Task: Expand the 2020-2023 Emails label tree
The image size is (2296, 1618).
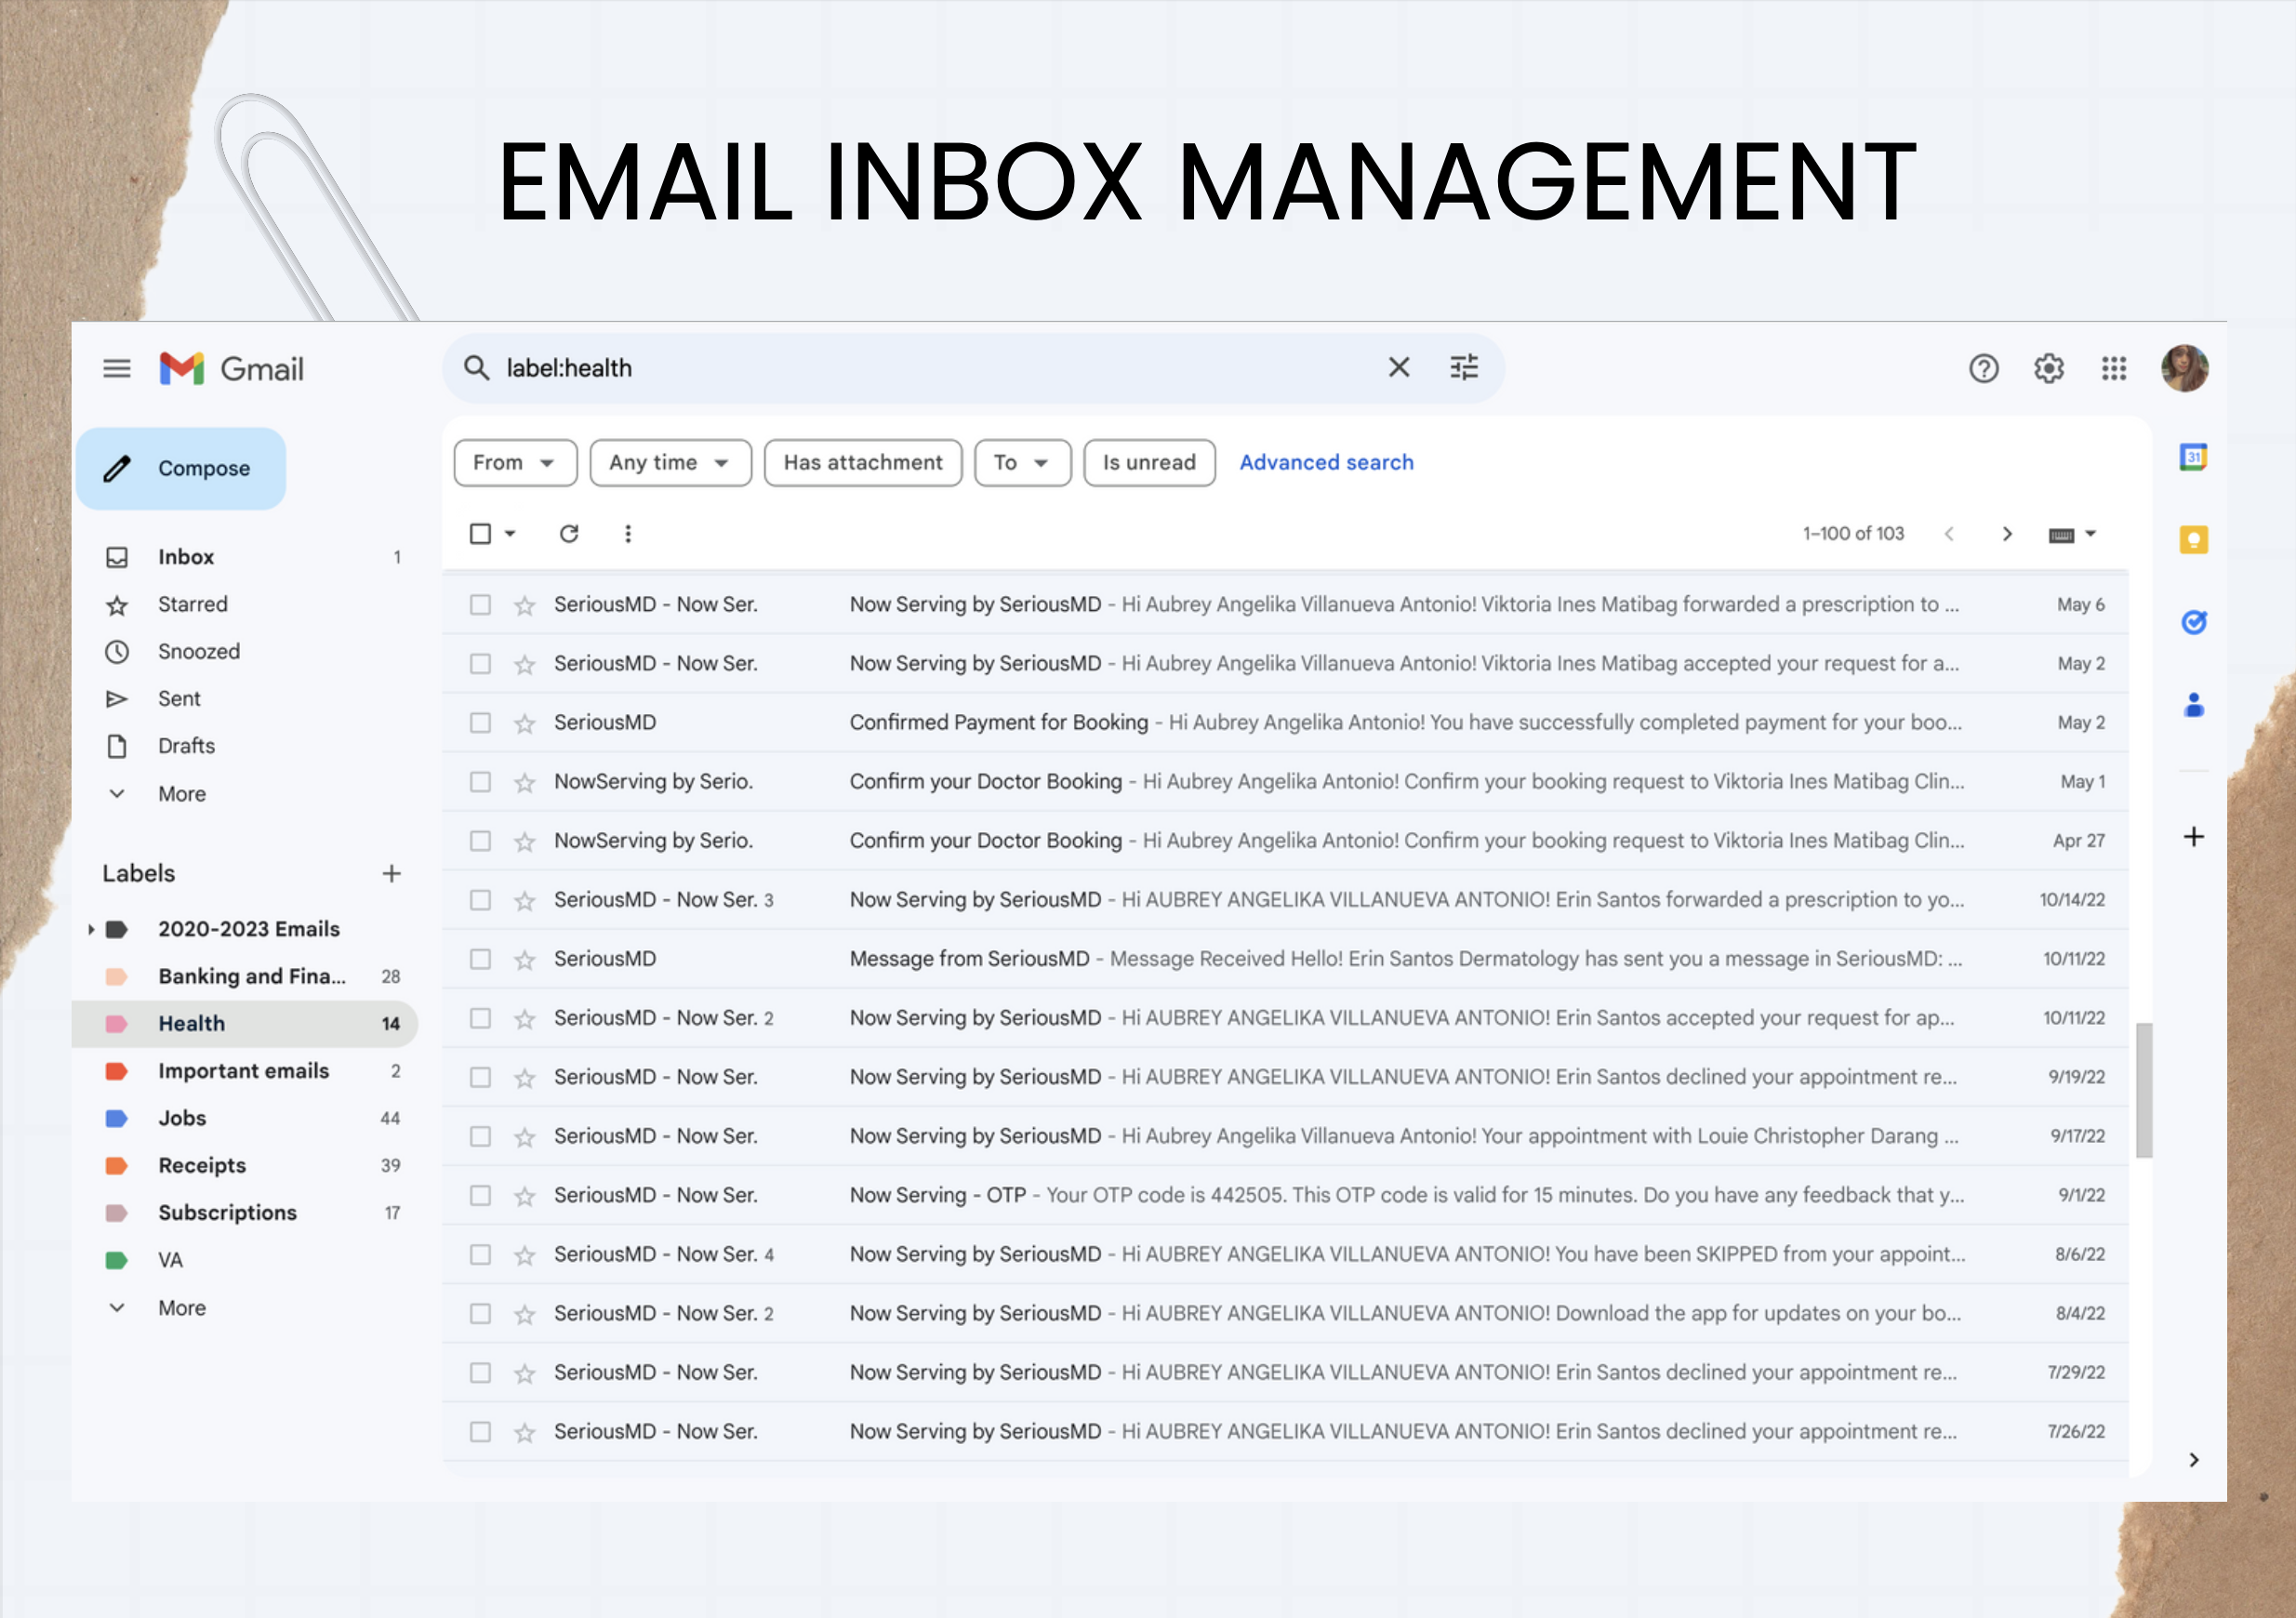Action: pos(91,929)
